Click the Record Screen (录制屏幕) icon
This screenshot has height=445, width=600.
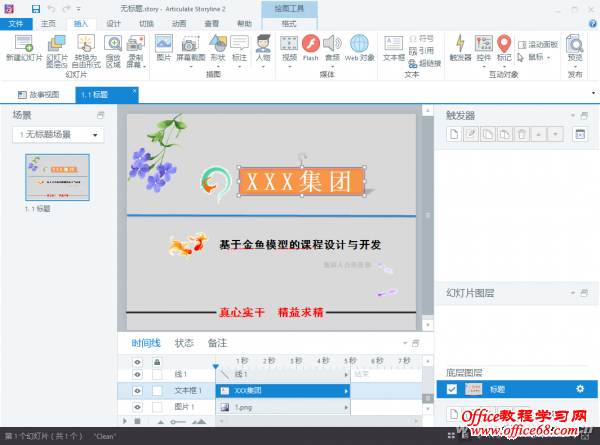(x=135, y=51)
